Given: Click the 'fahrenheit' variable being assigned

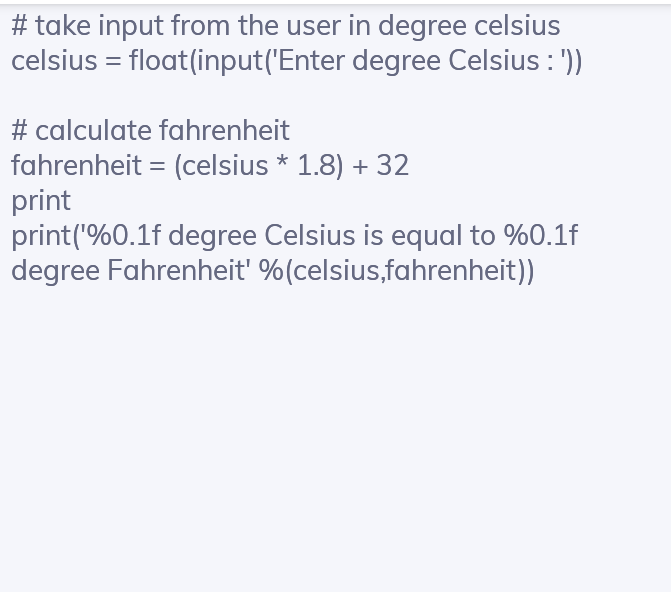Looking at the screenshot, I should pyautogui.click(x=76, y=165).
